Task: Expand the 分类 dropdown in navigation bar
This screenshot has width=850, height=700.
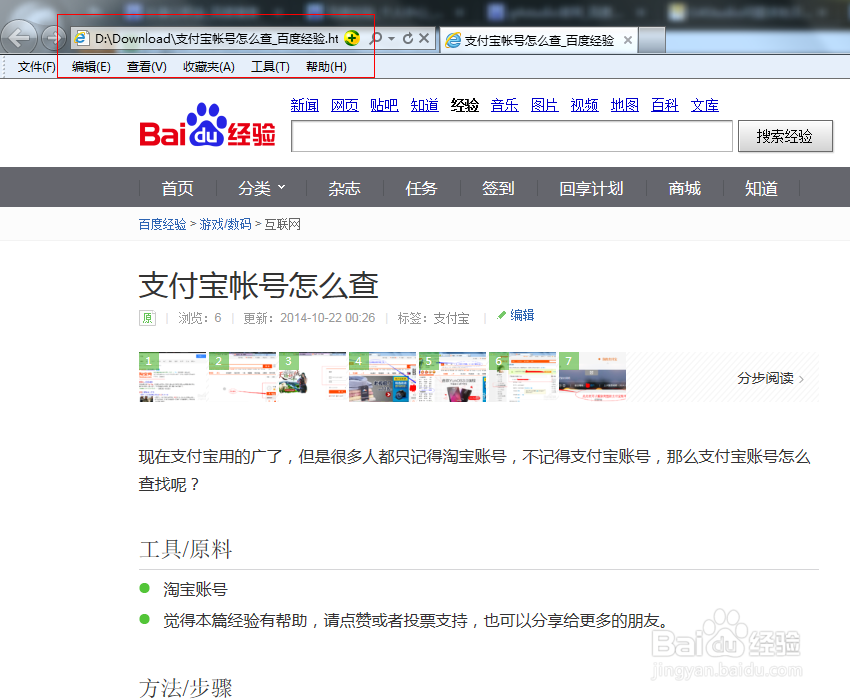Action: 261,188
